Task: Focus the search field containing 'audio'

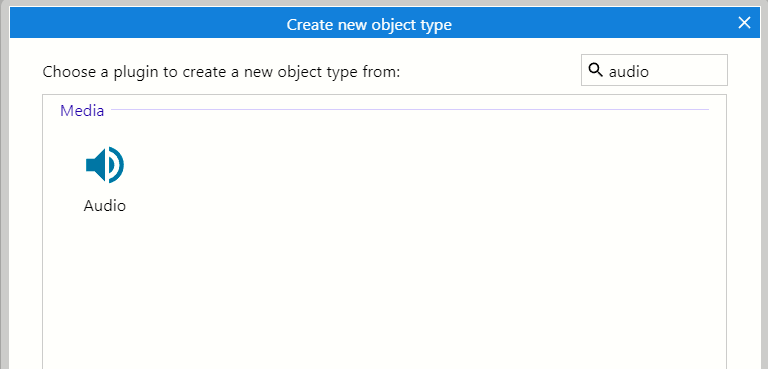Action: [654, 70]
